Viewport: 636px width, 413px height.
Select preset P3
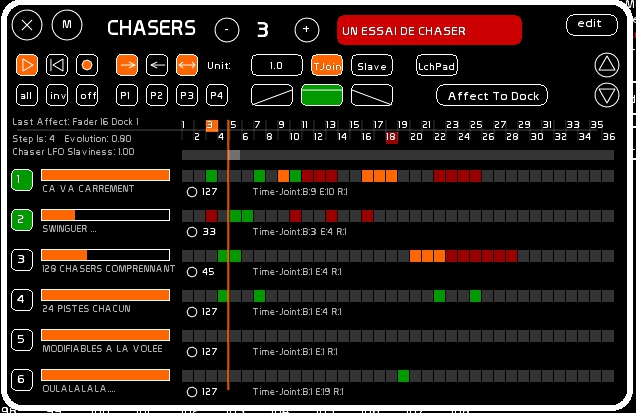[187, 95]
